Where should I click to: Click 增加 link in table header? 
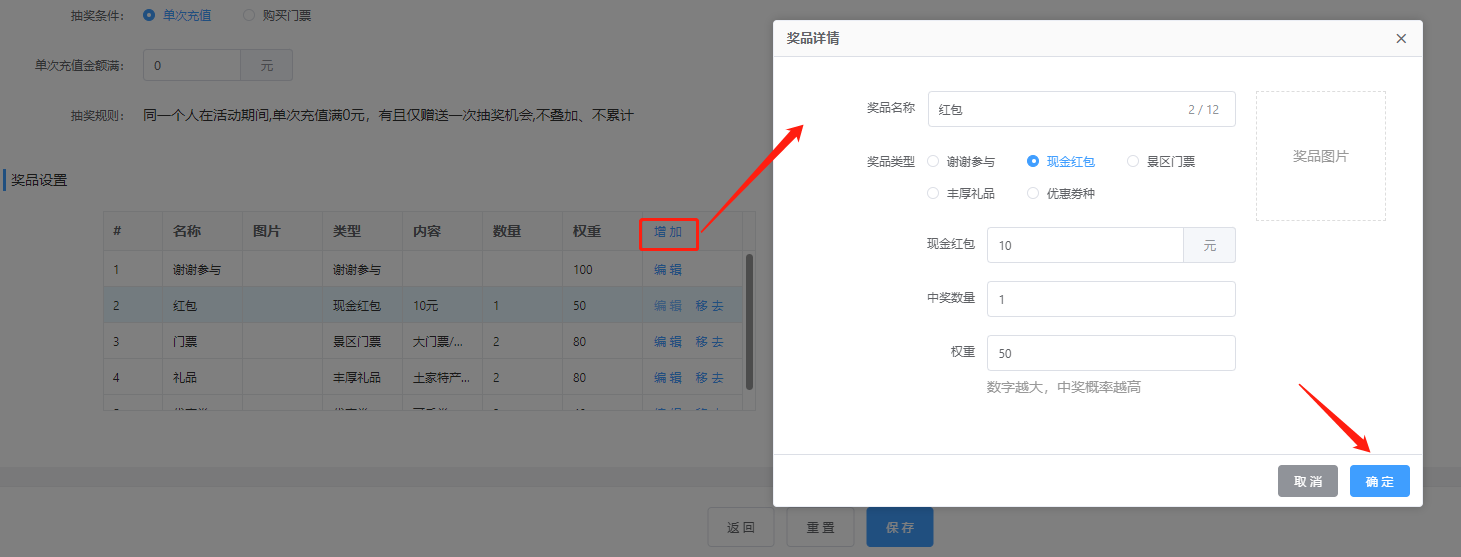[668, 232]
